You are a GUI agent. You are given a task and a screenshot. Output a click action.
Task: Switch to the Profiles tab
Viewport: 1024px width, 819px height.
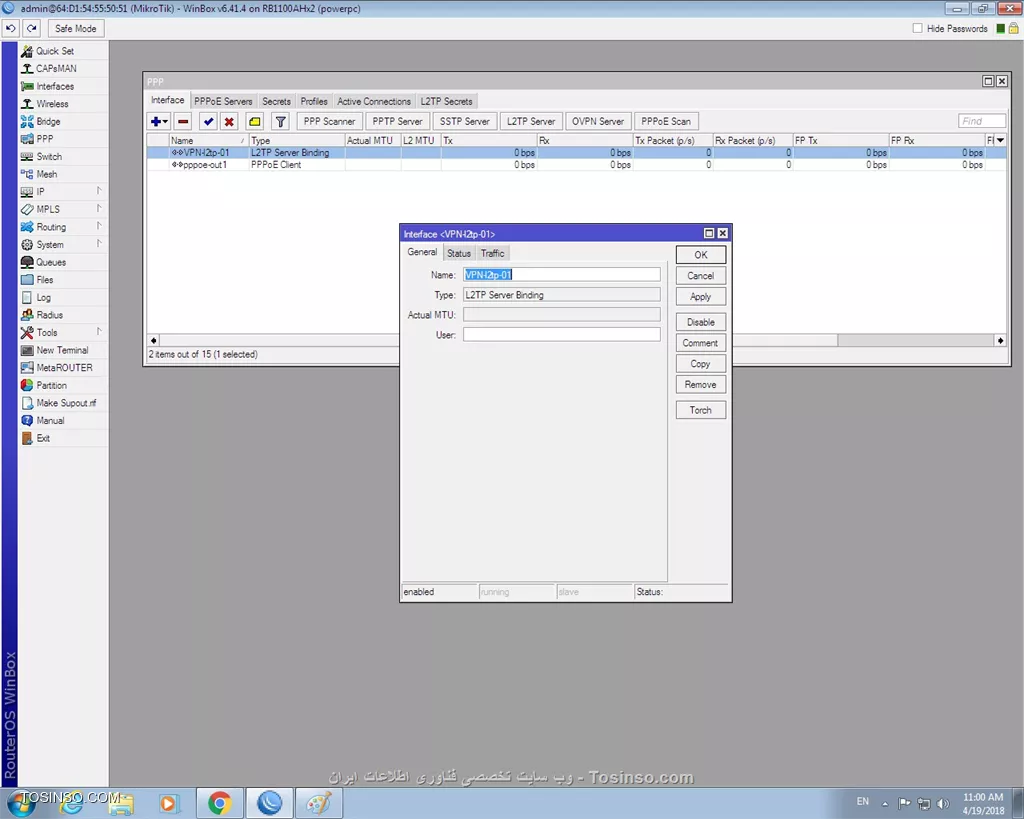click(x=314, y=101)
